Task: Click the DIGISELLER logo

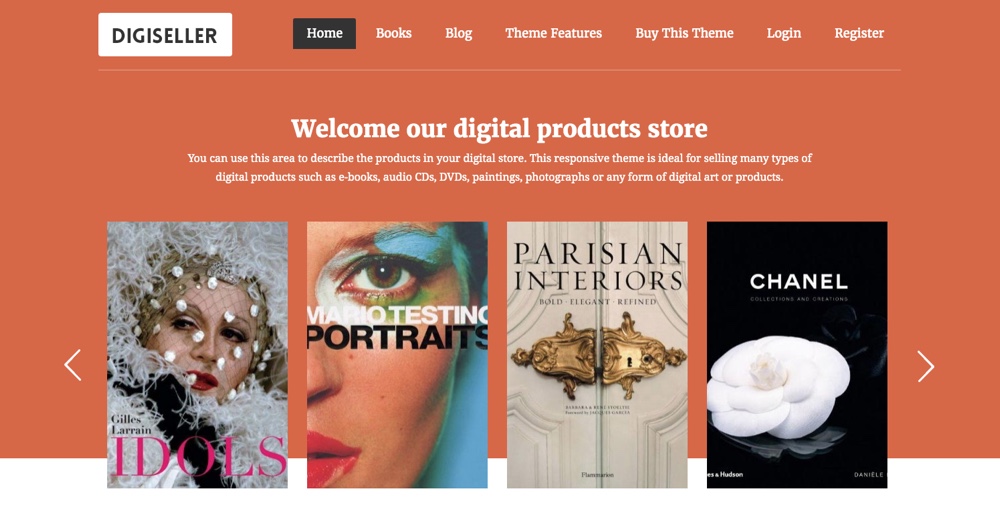Action: pyautogui.click(x=165, y=34)
